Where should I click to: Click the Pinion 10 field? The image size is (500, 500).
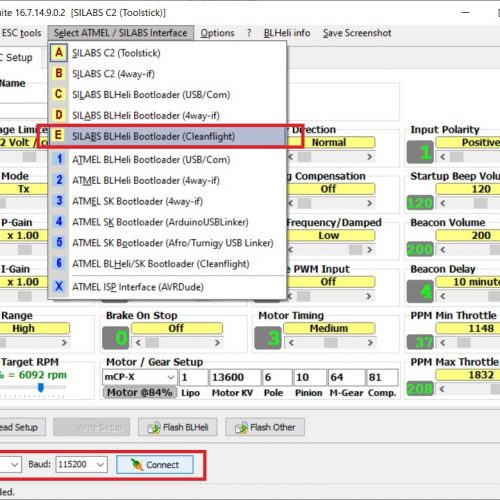click(310, 377)
